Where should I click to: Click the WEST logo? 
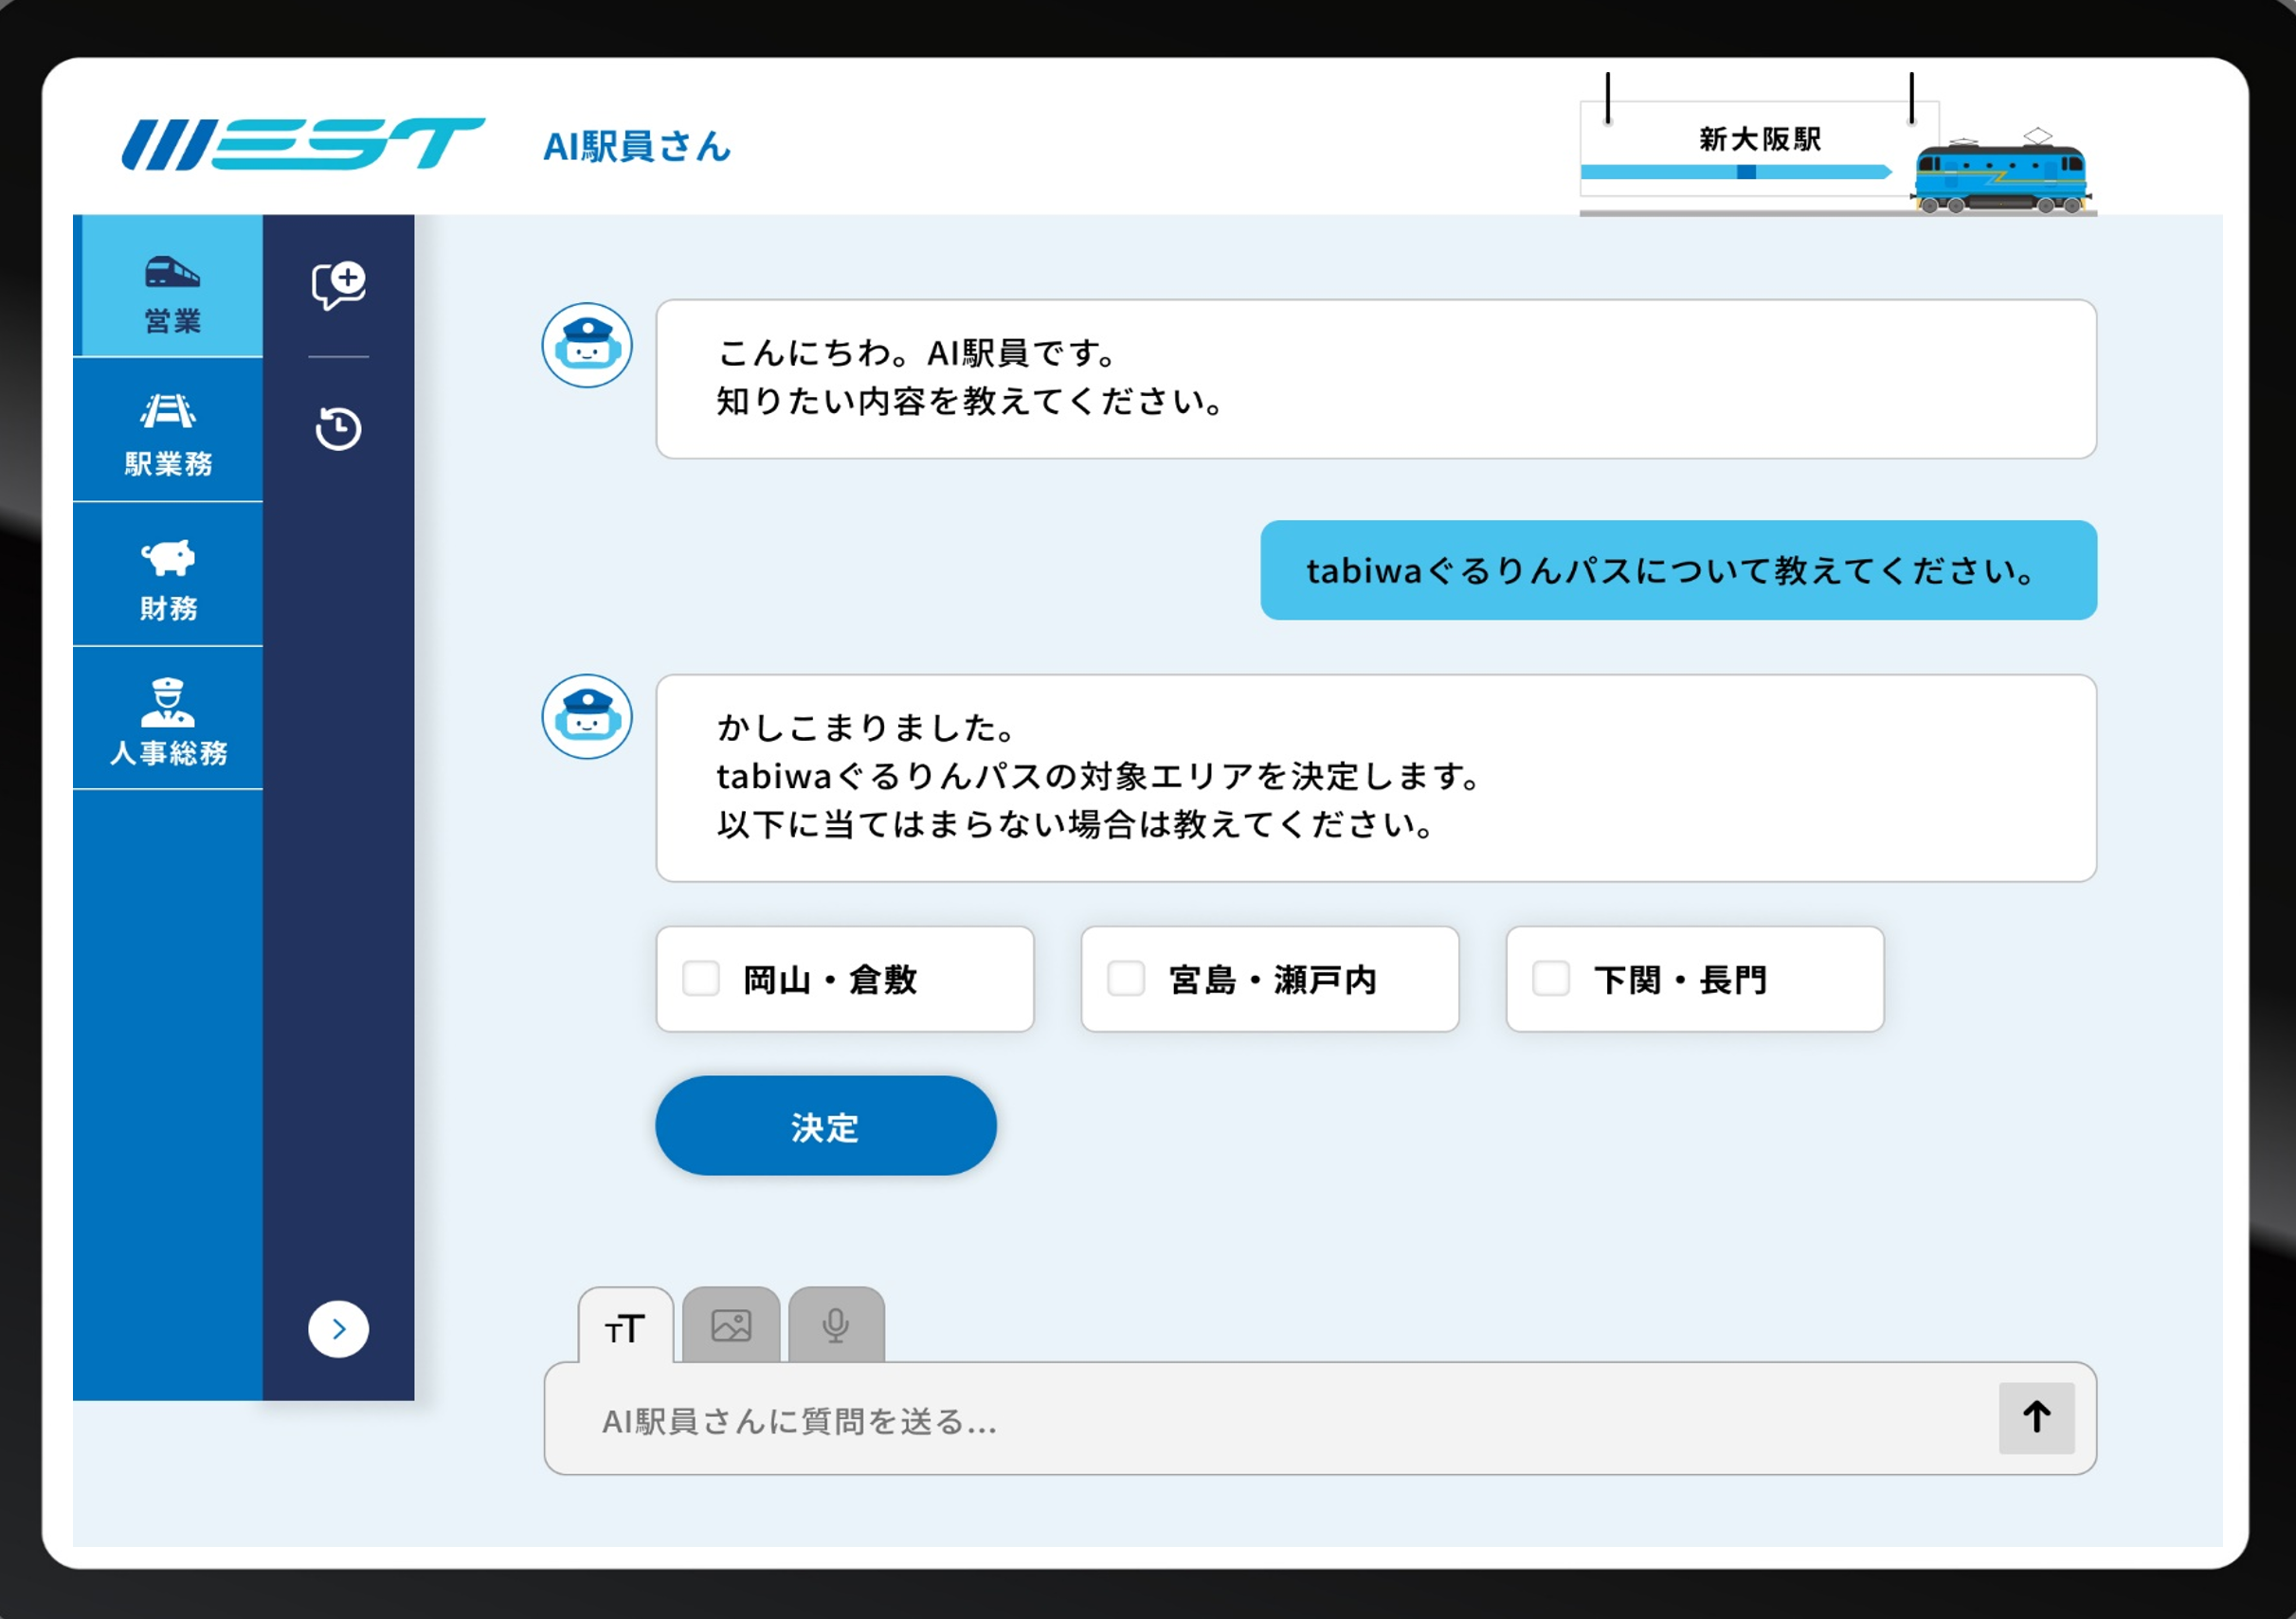303,146
